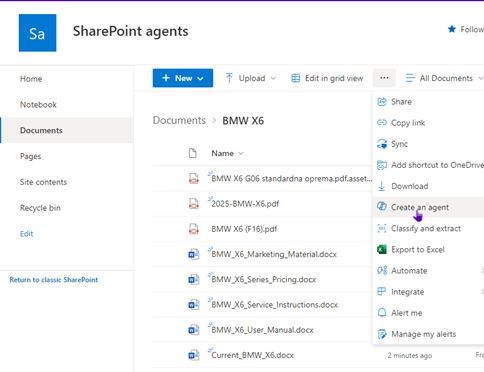Screen dimensions: 484x372
Task: Open the 2025-BMW-X6.pdf file
Action: point(245,204)
